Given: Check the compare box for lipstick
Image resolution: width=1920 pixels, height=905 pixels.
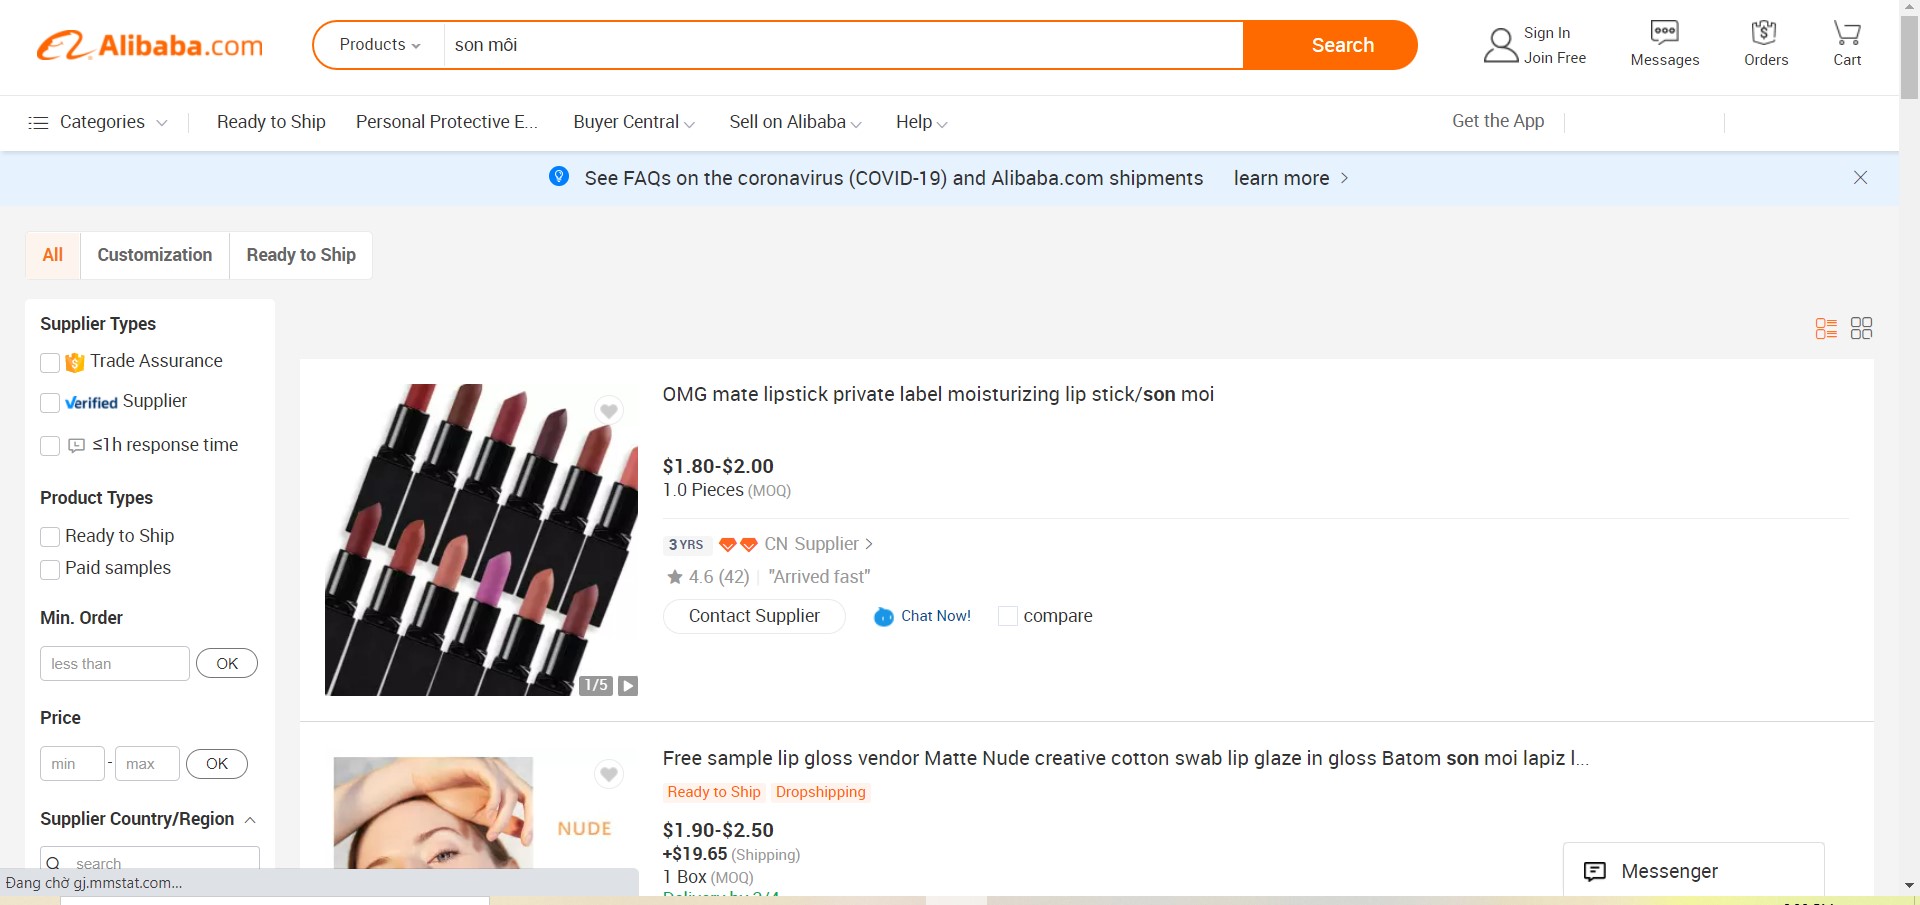Looking at the screenshot, I should pos(1008,616).
